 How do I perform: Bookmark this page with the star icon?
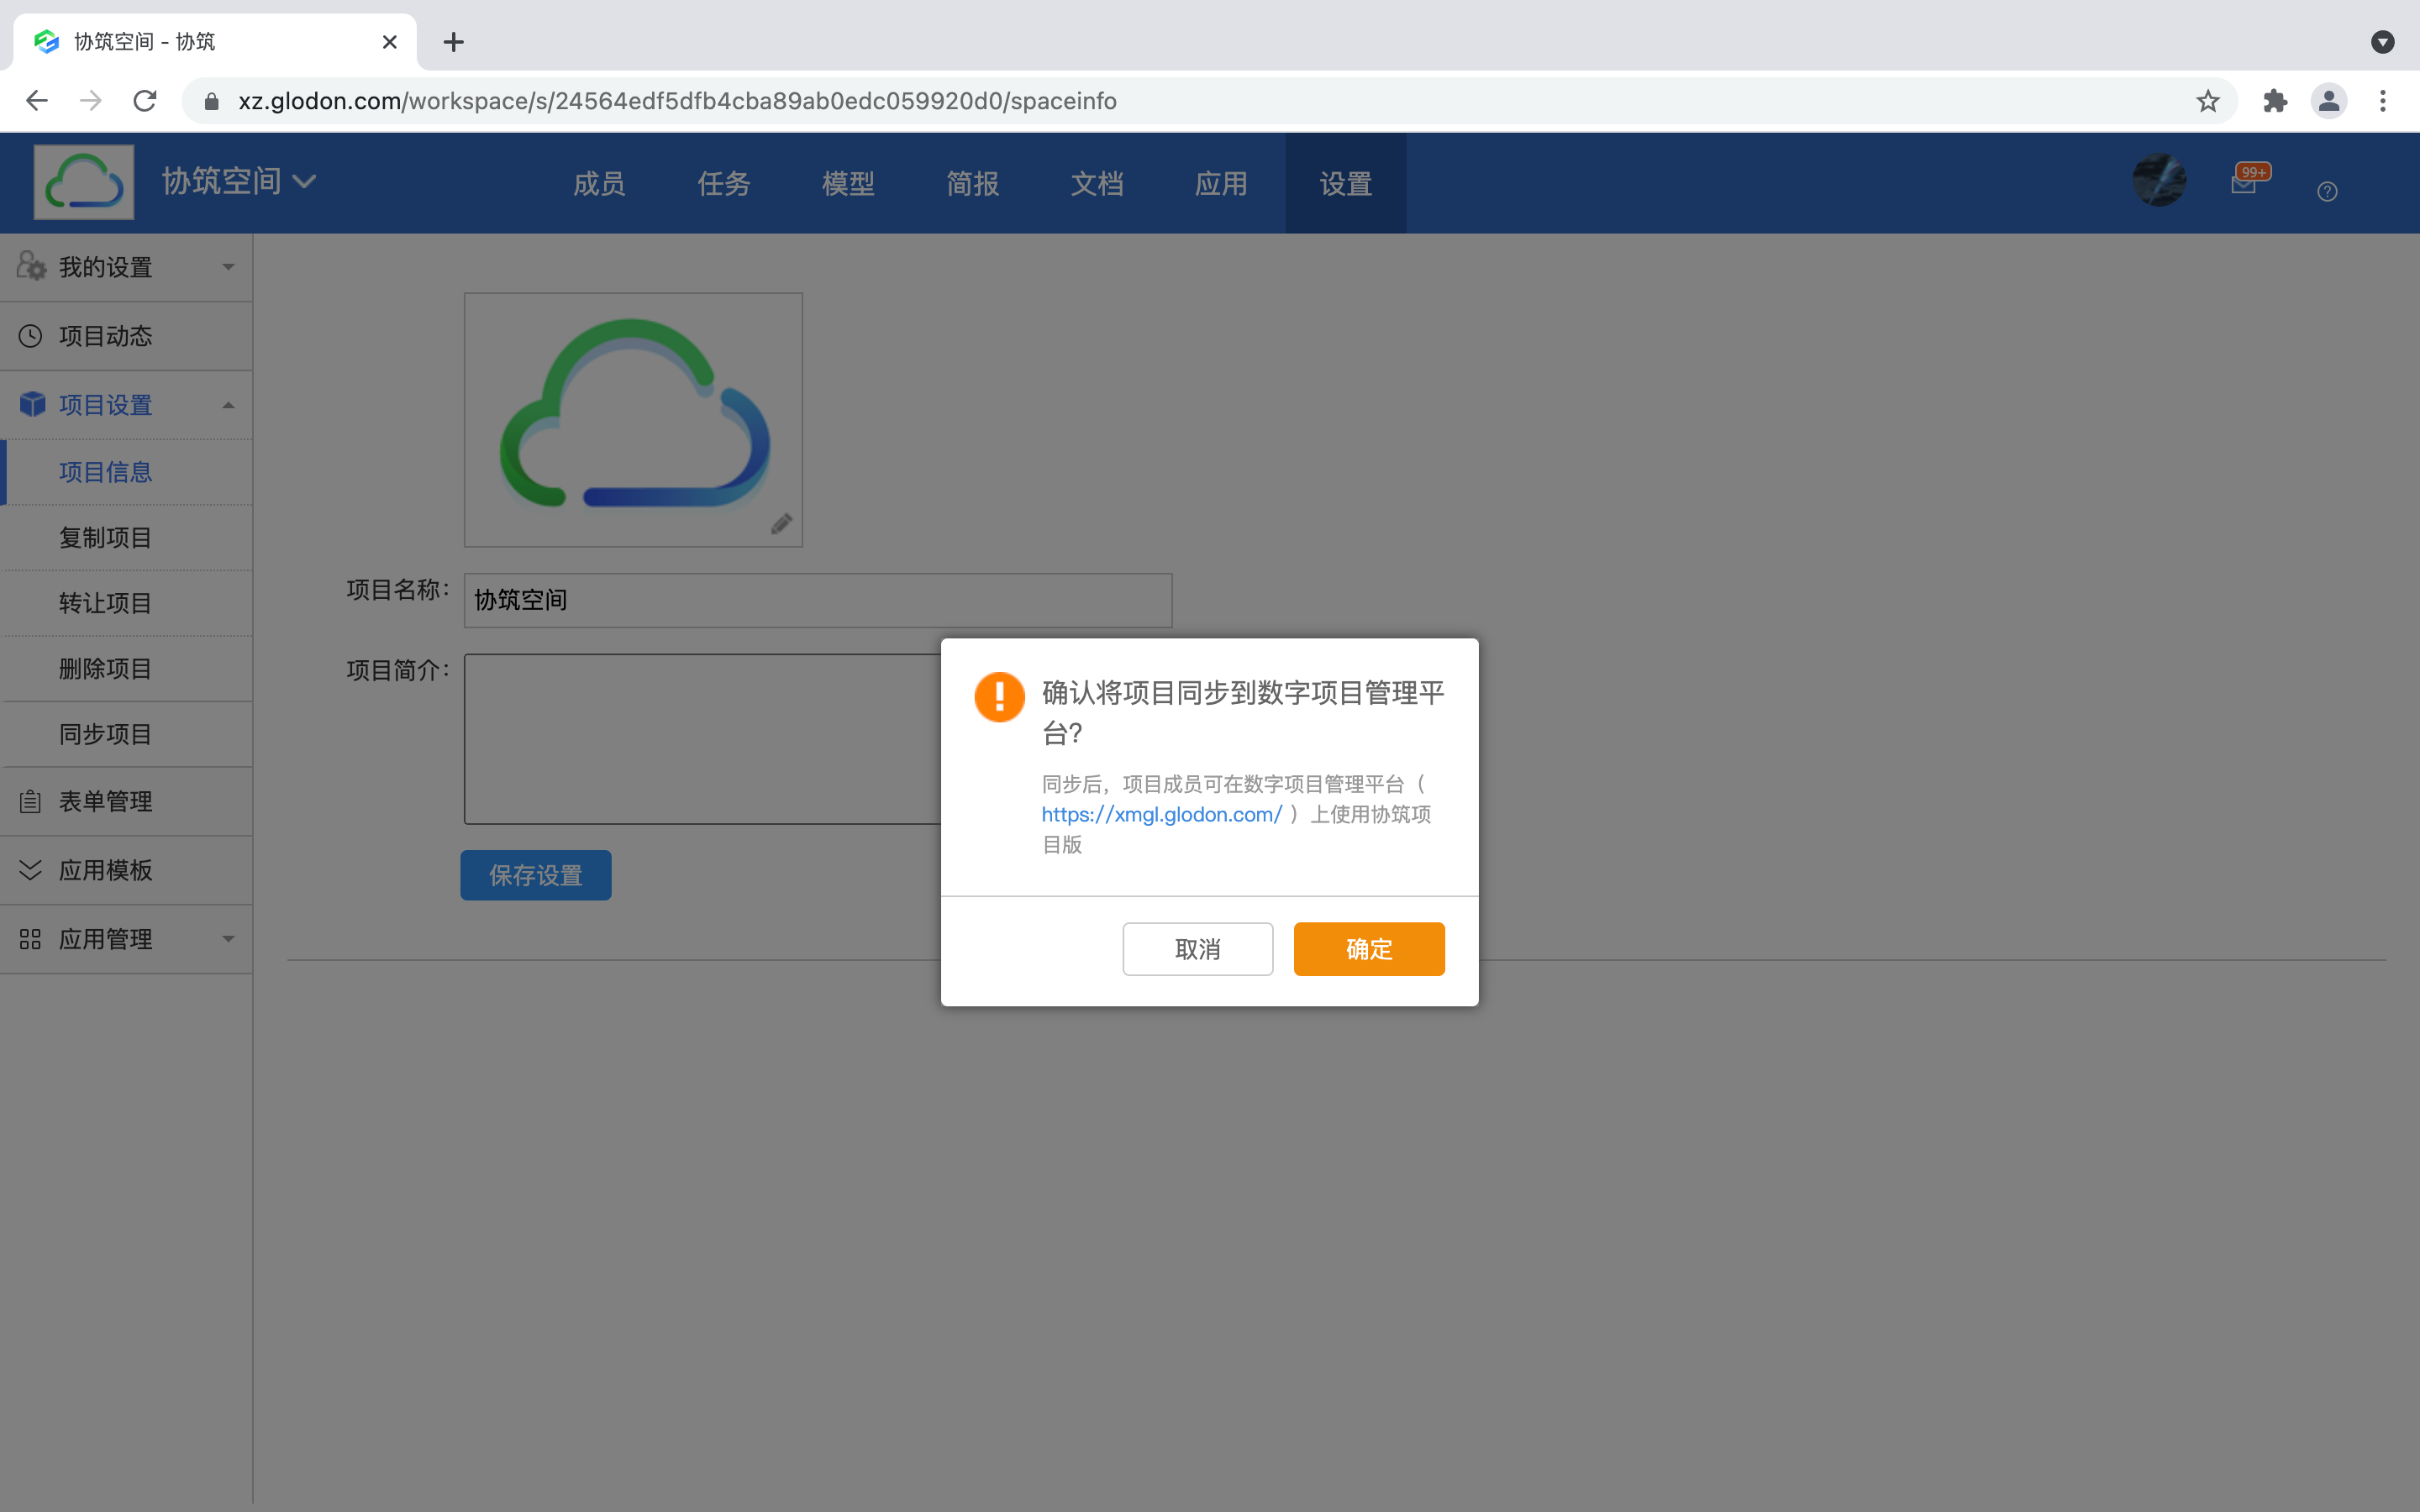tap(2207, 101)
